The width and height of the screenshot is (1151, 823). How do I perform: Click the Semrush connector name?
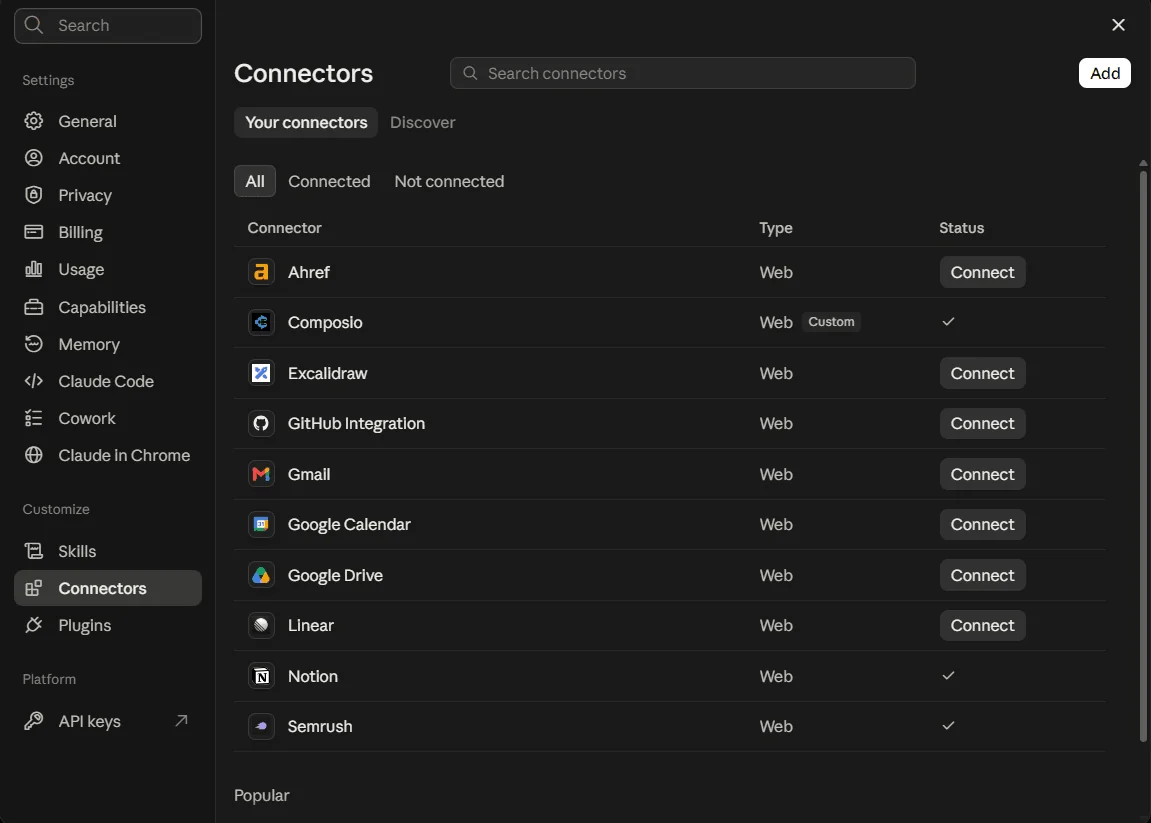click(x=320, y=726)
